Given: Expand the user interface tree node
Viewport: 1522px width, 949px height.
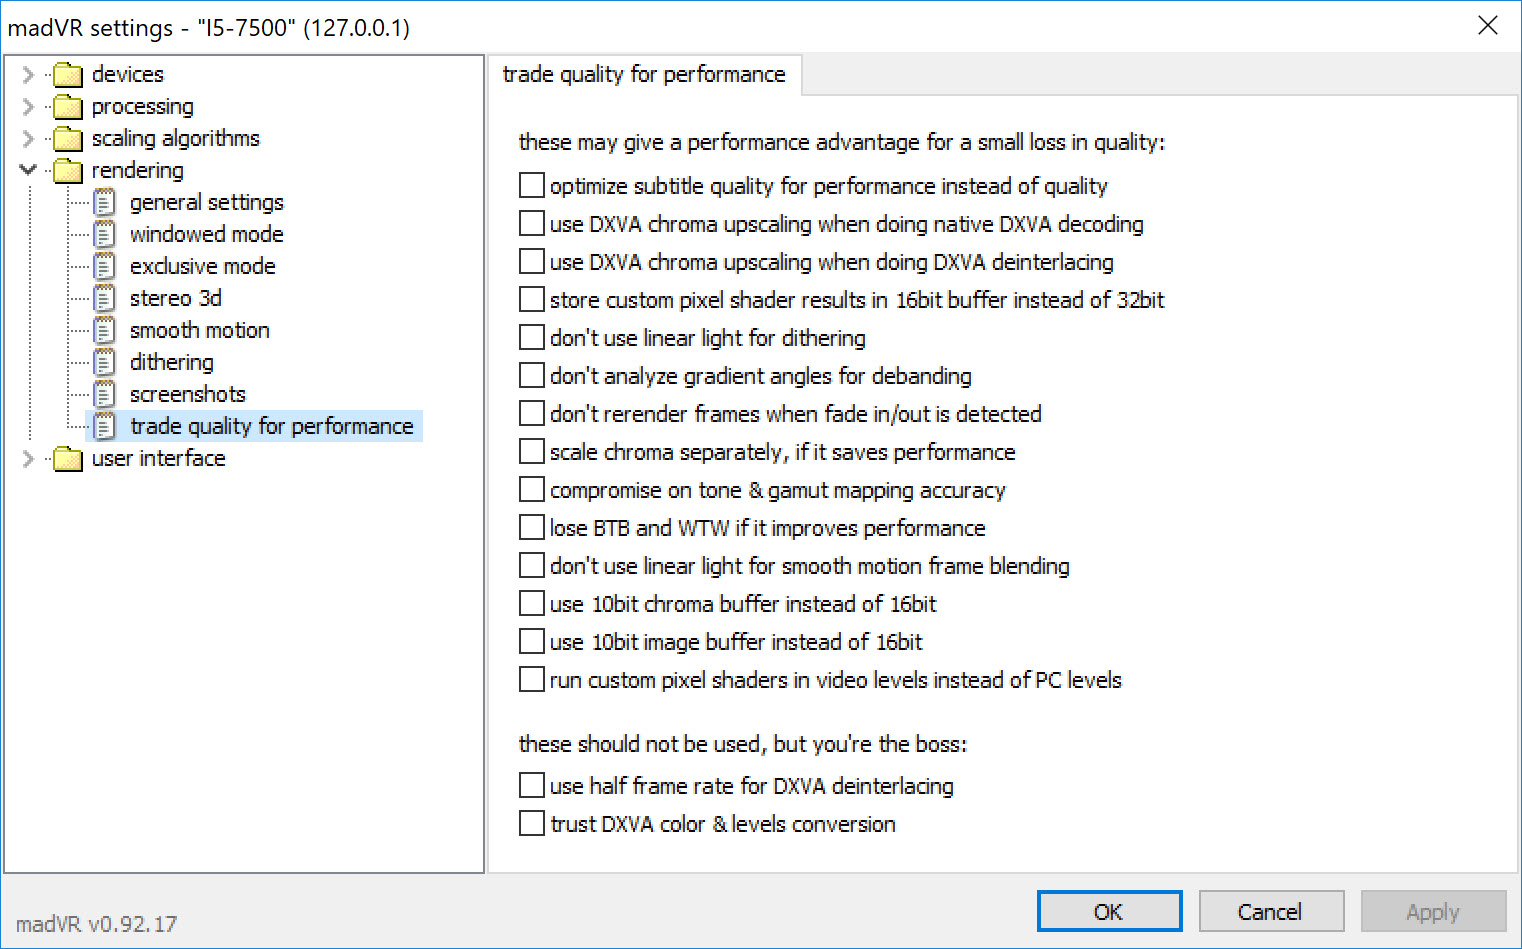Looking at the screenshot, I should tap(28, 459).
